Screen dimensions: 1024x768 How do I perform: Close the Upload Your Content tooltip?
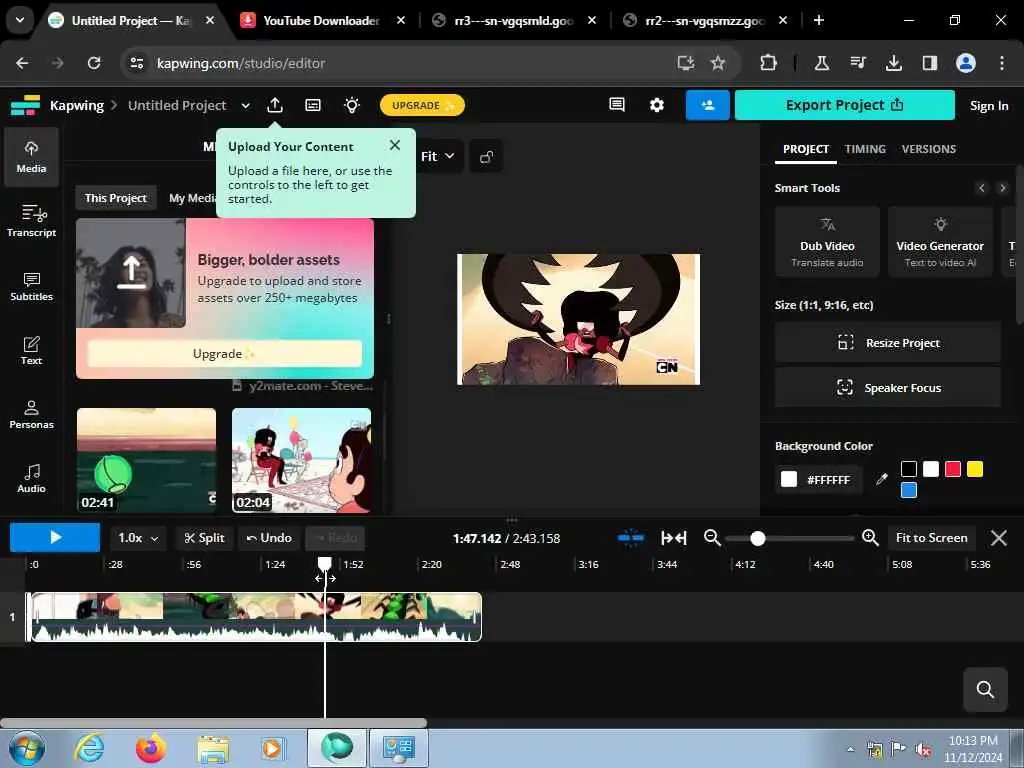pyautogui.click(x=394, y=145)
